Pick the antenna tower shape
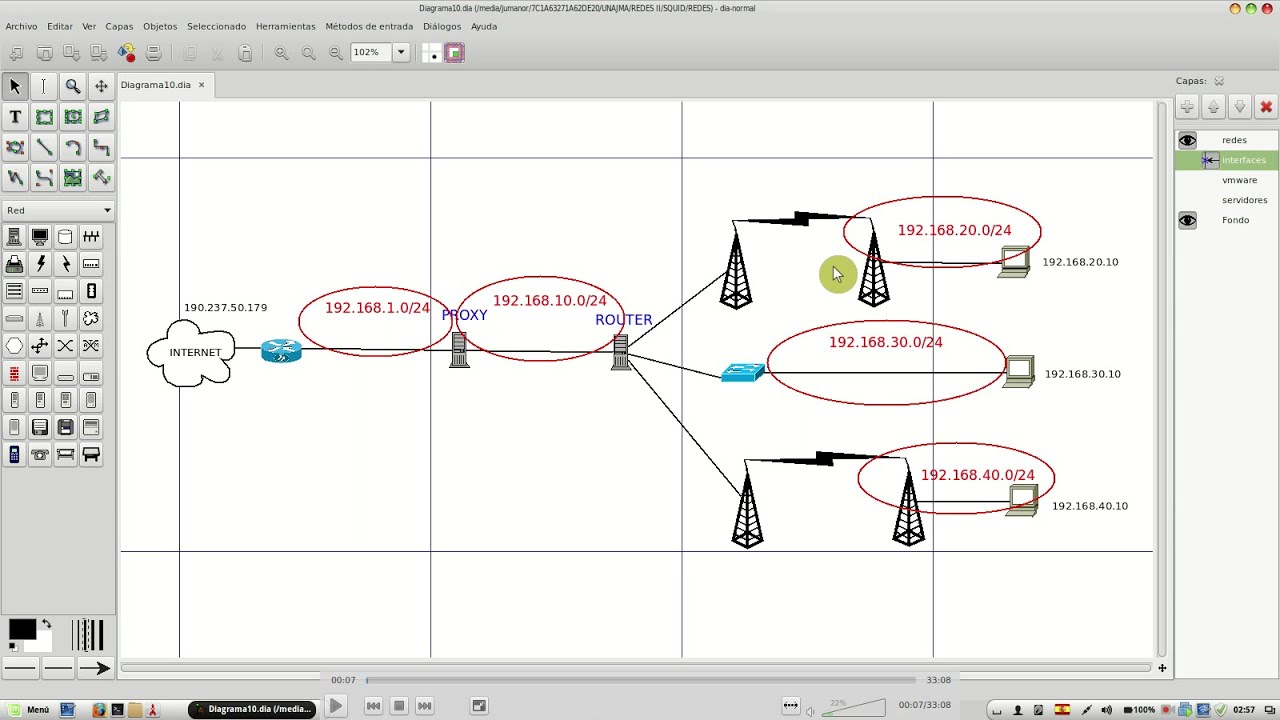The height and width of the screenshot is (720, 1280). coord(40,318)
